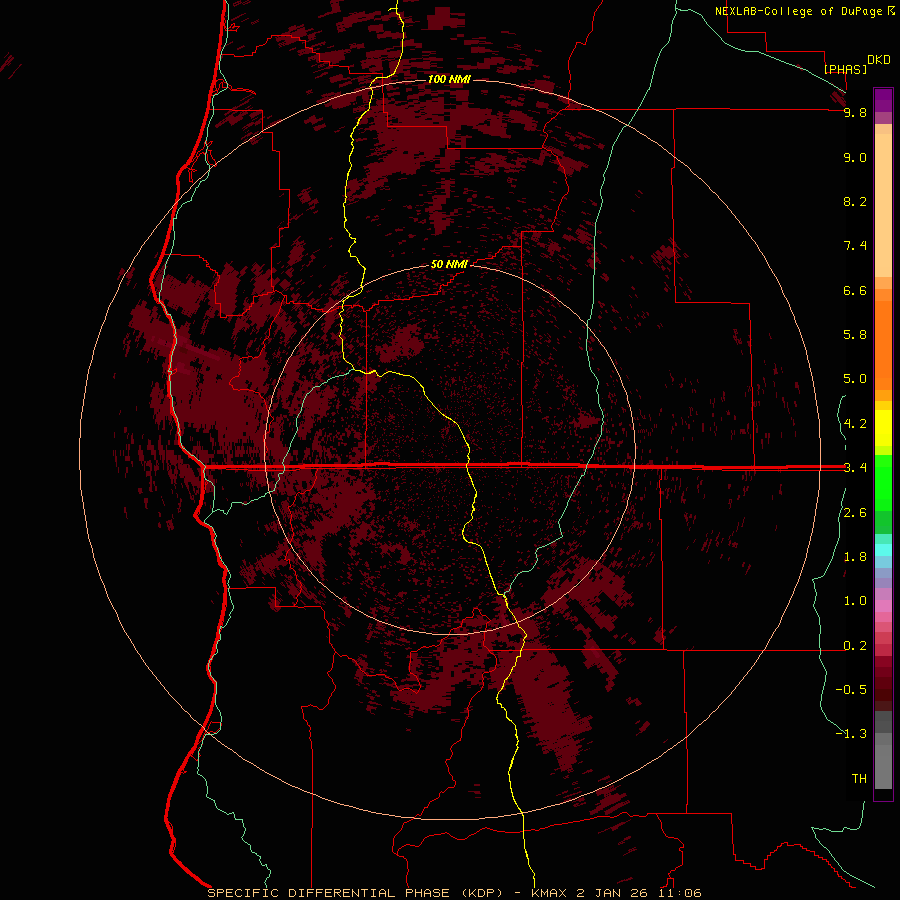This screenshot has width=900, height=900.
Task: Click the 9.0 legend value
Action: (x=855, y=158)
